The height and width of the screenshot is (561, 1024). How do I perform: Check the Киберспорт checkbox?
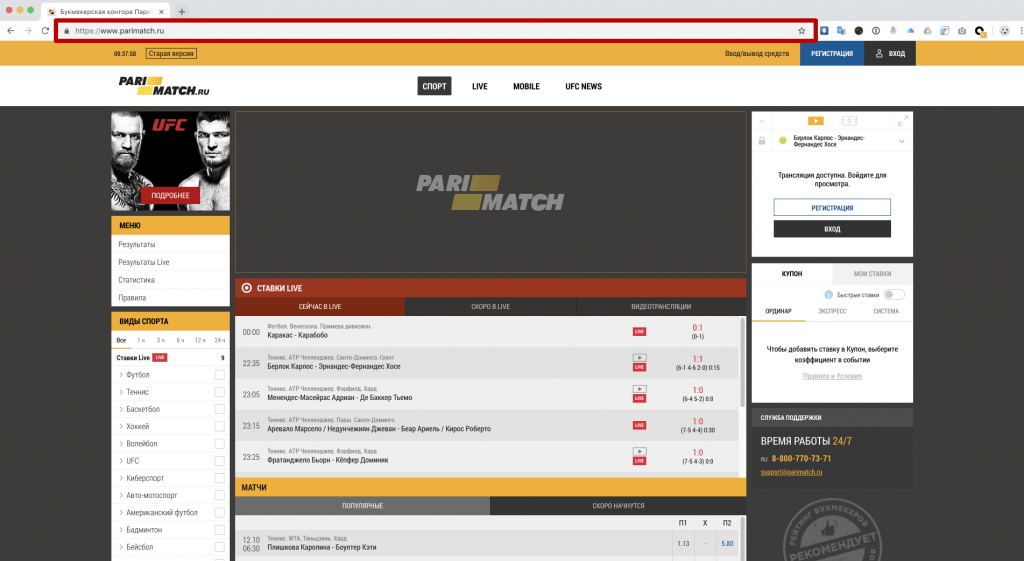pos(219,478)
